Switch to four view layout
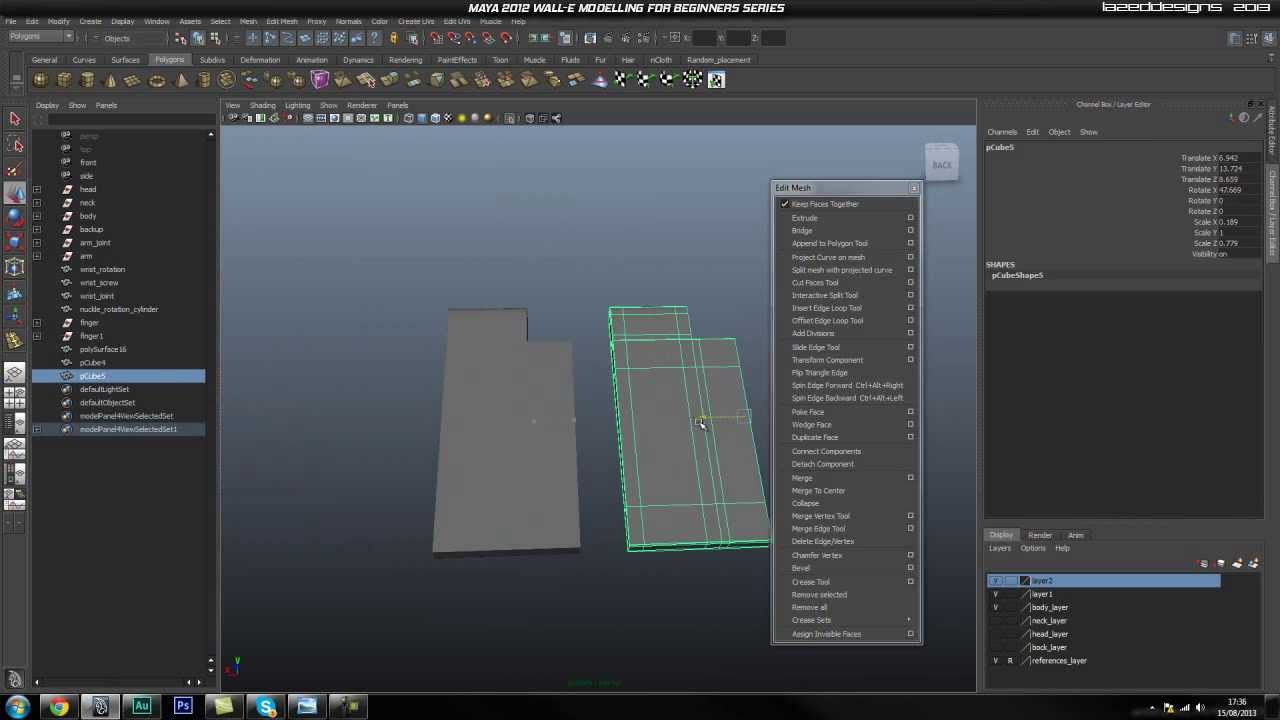The image size is (1280, 720). click(x=14, y=396)
